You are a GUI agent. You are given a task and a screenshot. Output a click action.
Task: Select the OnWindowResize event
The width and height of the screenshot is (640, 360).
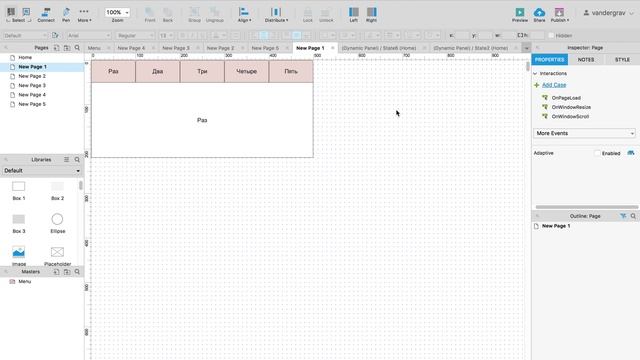(x=571, y=107)
